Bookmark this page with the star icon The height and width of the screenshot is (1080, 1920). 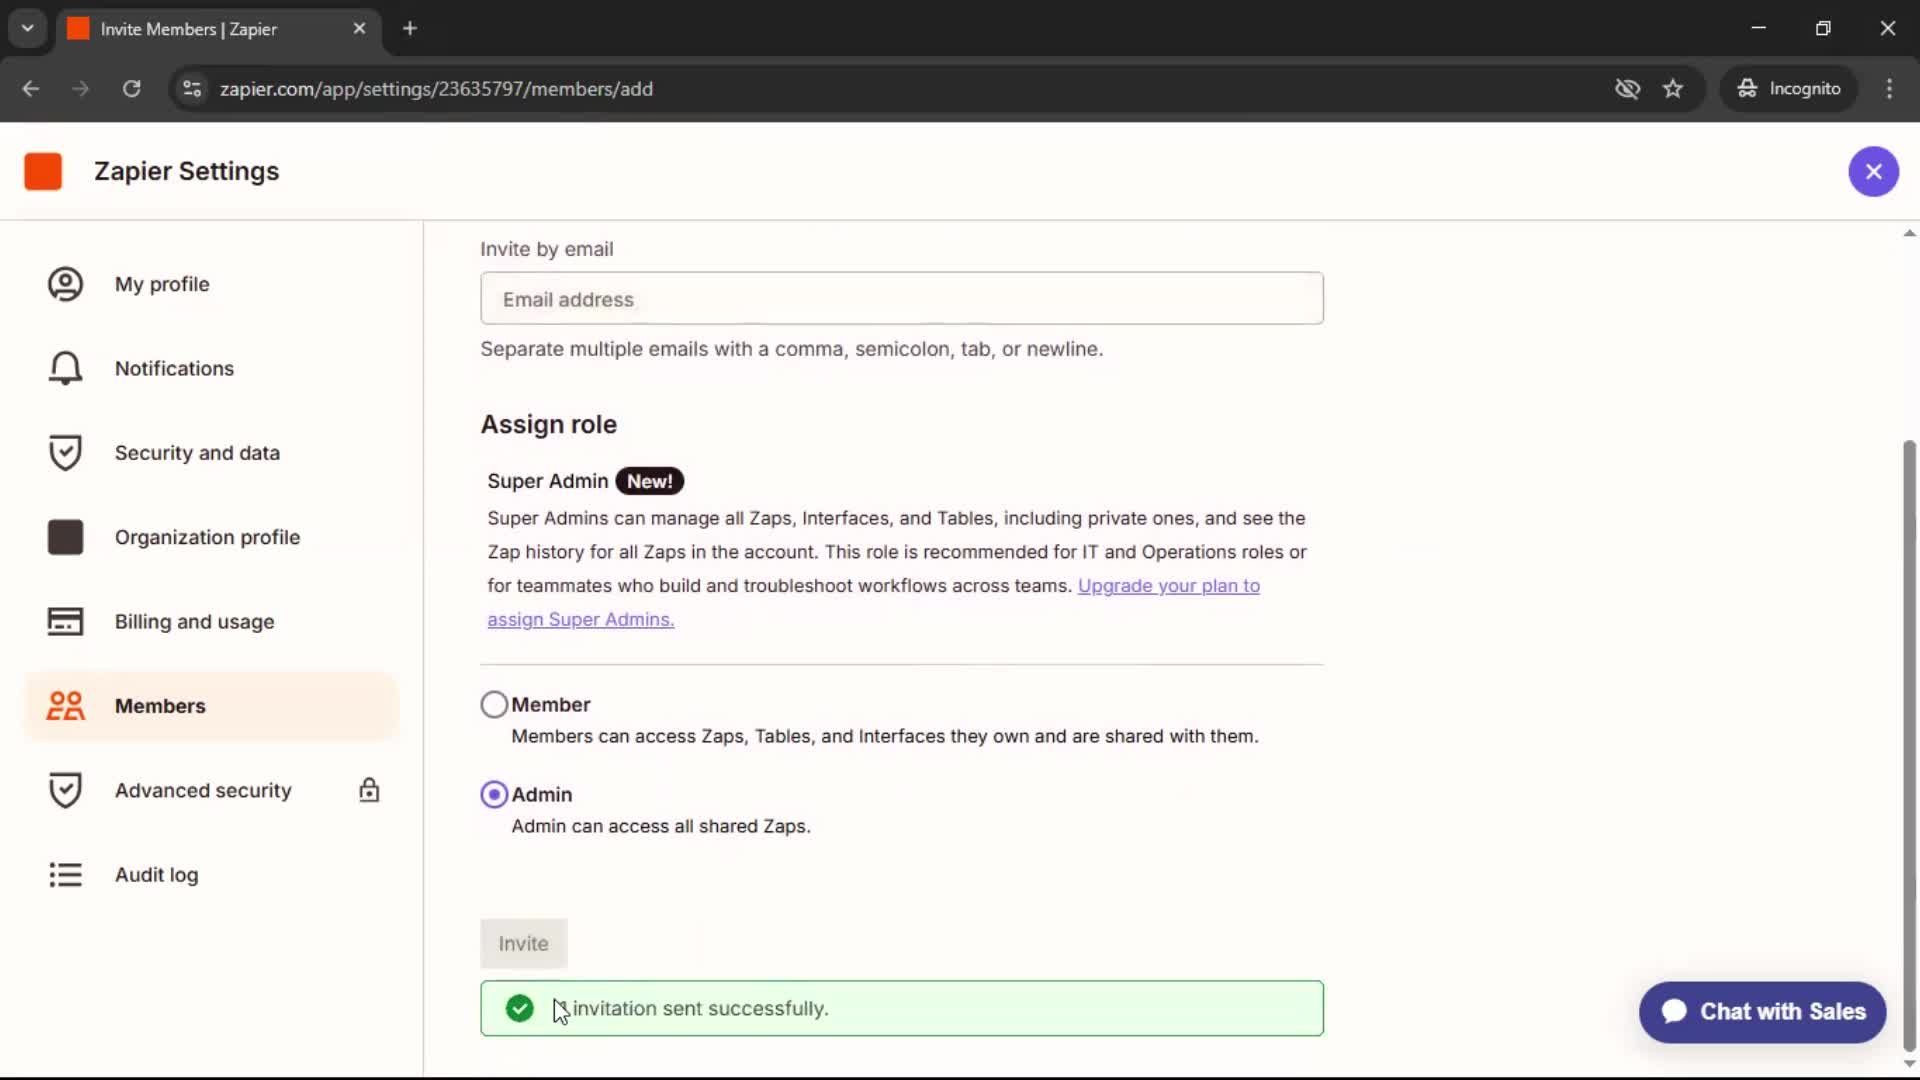(x=1673, y=88)
